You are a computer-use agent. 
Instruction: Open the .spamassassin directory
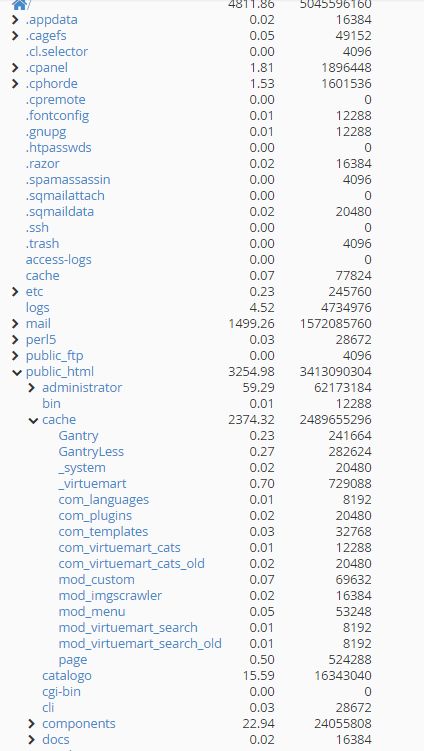[68, 180]
